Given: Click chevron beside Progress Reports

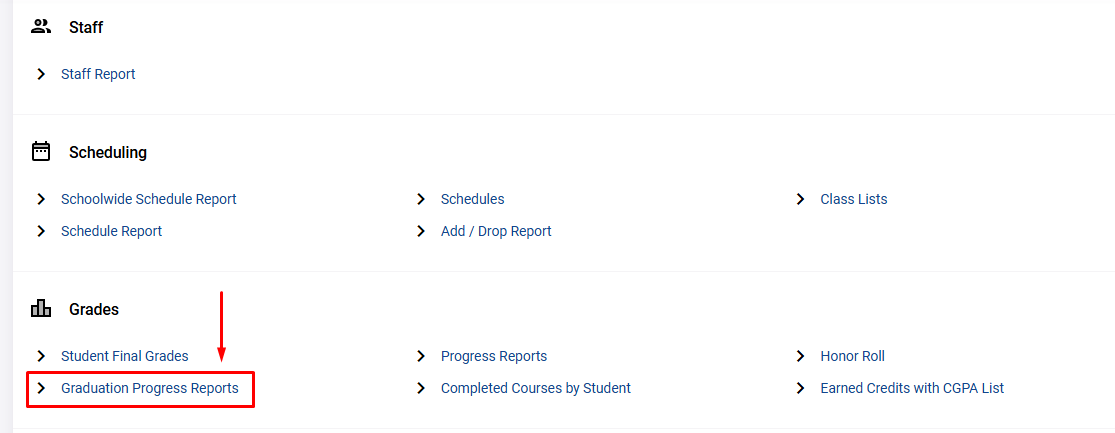Looking at the screenshot, I should tap(421, 356).
